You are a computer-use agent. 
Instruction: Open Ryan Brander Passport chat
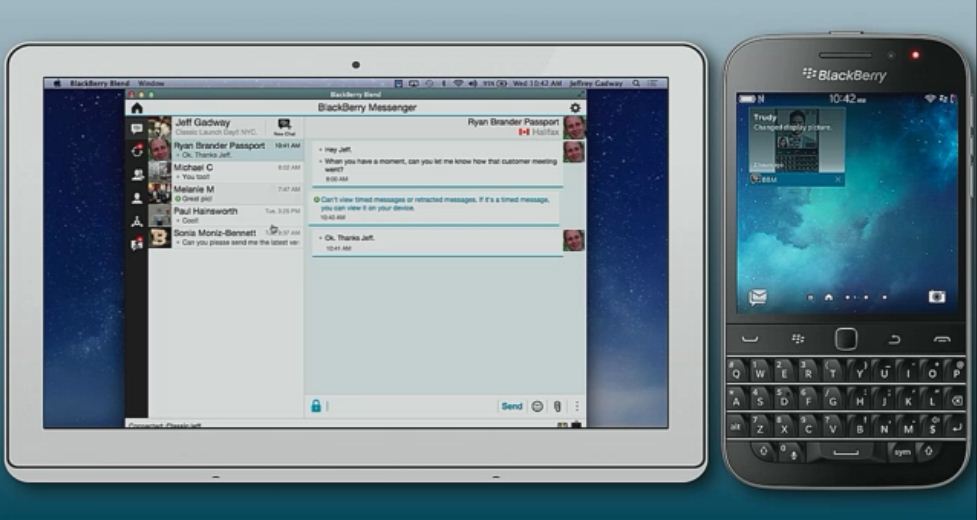click(x=226, y=150)
